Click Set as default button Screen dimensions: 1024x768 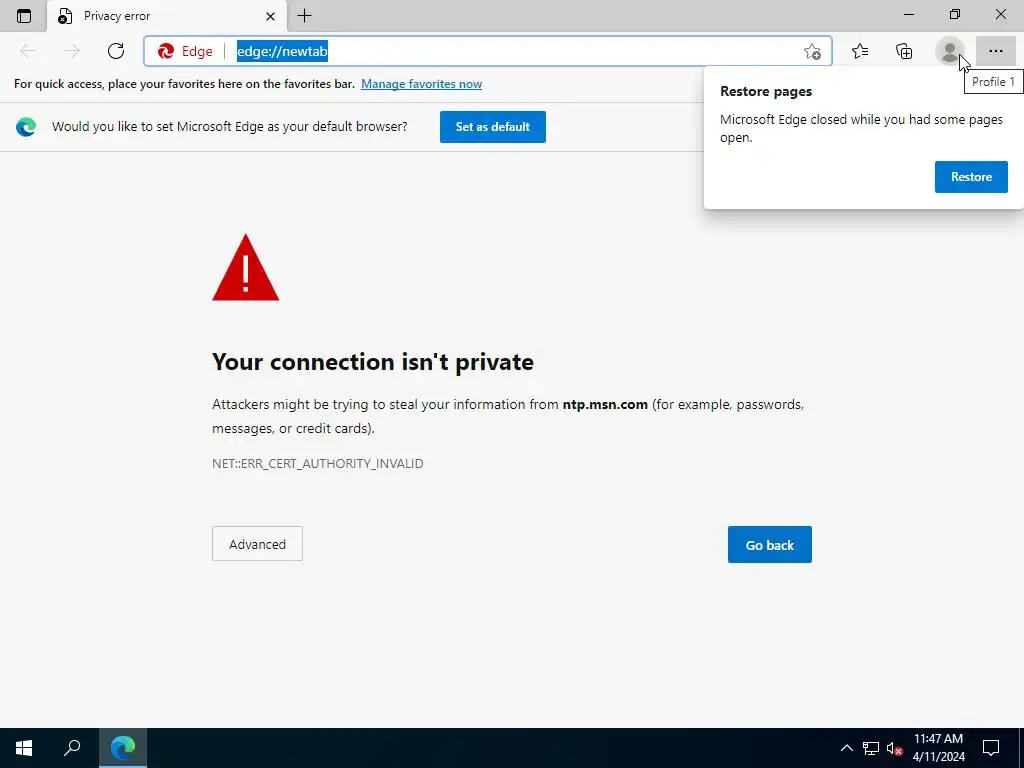(x=492, y=127)
